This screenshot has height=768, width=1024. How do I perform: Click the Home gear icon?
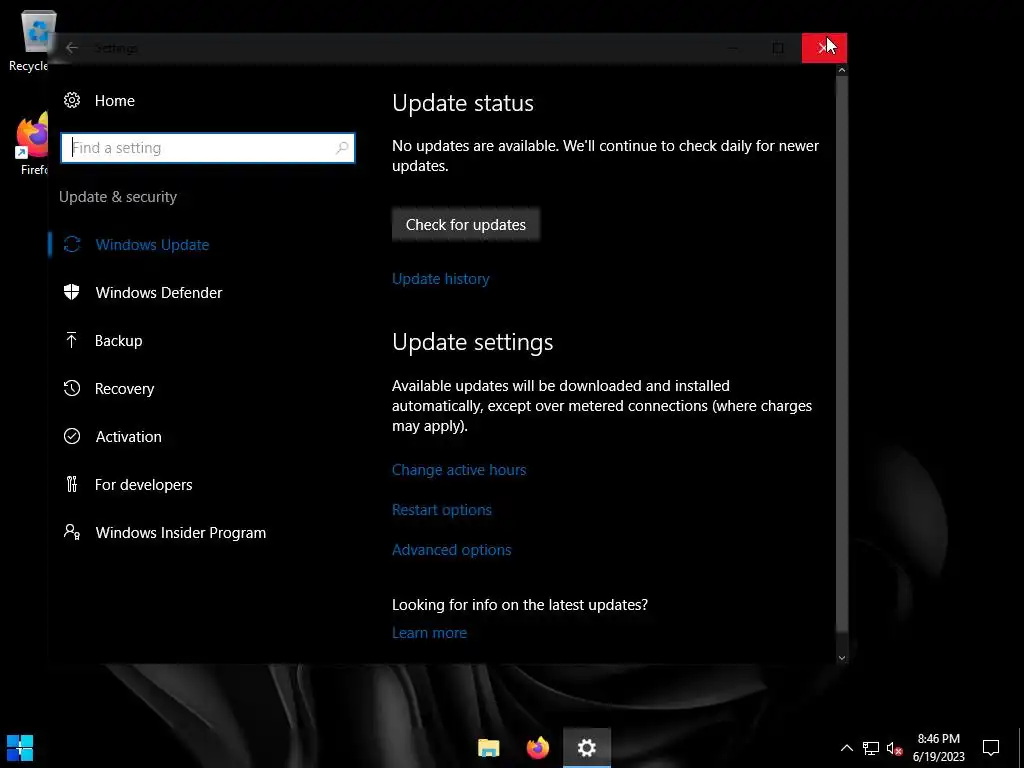(x=72, y=100)
